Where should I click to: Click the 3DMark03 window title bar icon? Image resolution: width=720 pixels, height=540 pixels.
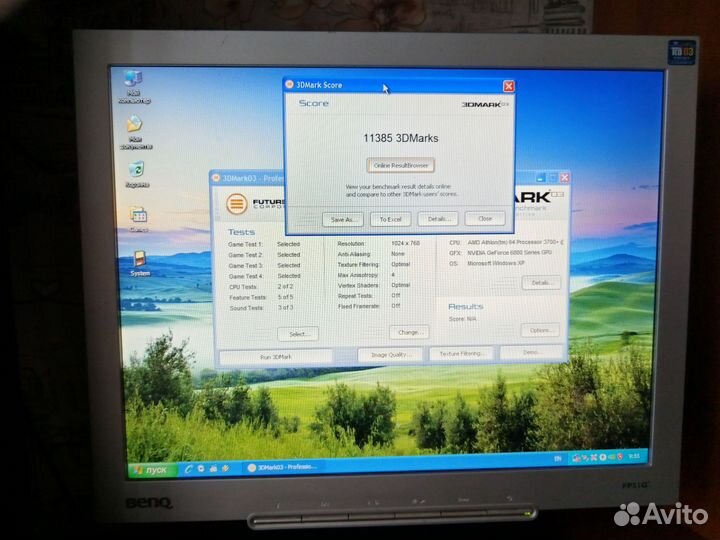[216, 178]
